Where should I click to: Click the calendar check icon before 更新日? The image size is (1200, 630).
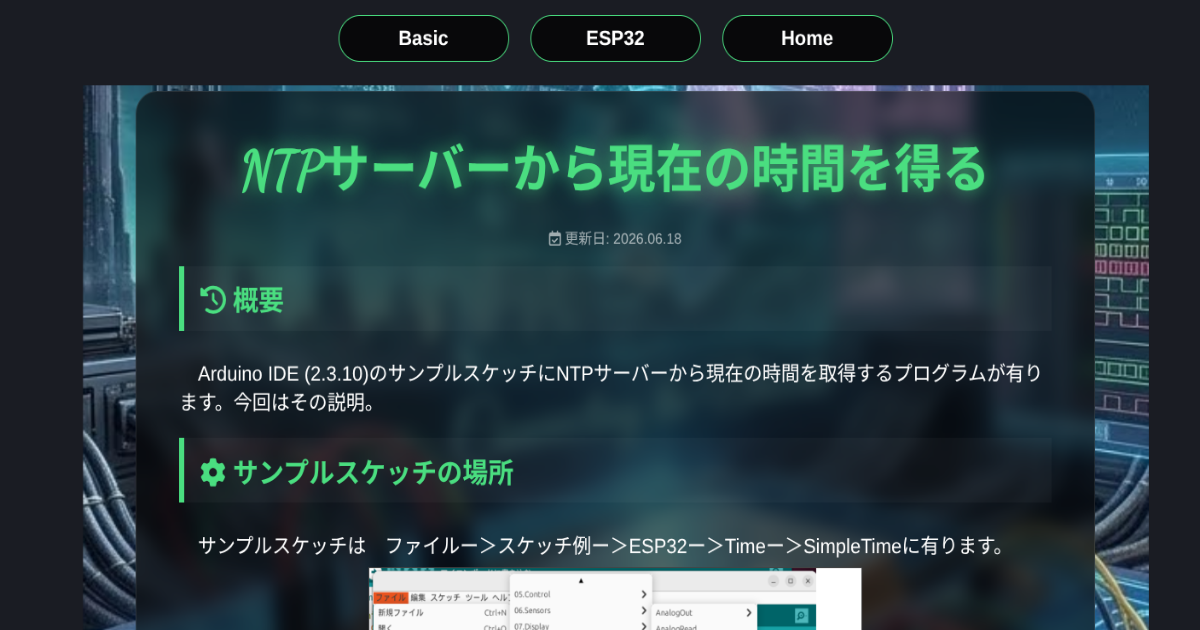tap(555, 238)
